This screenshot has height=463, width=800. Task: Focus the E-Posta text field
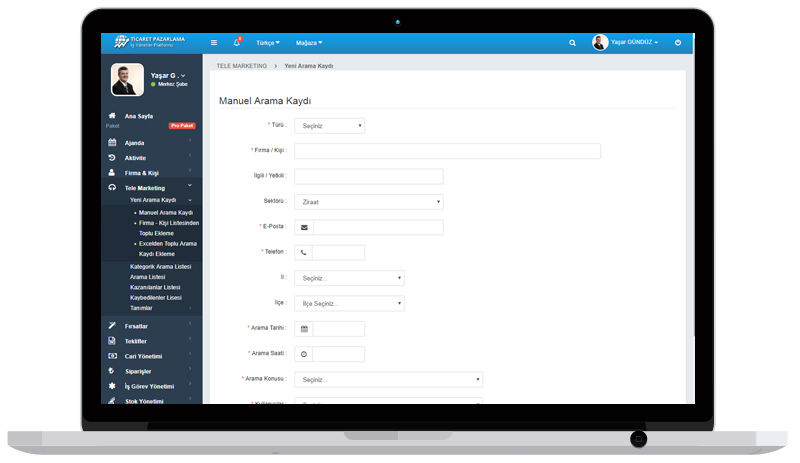point(378,227)
